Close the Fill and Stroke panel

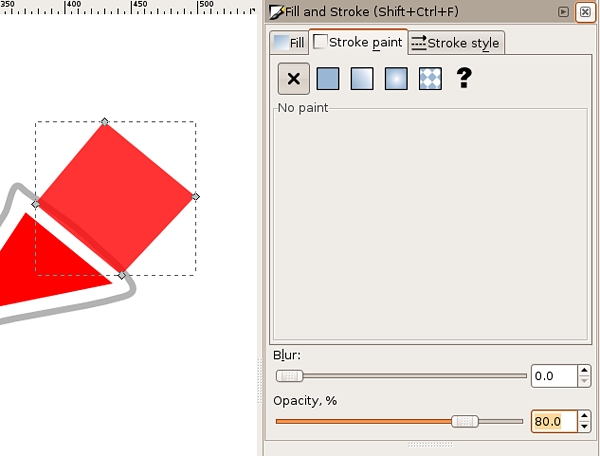(585, 12)
